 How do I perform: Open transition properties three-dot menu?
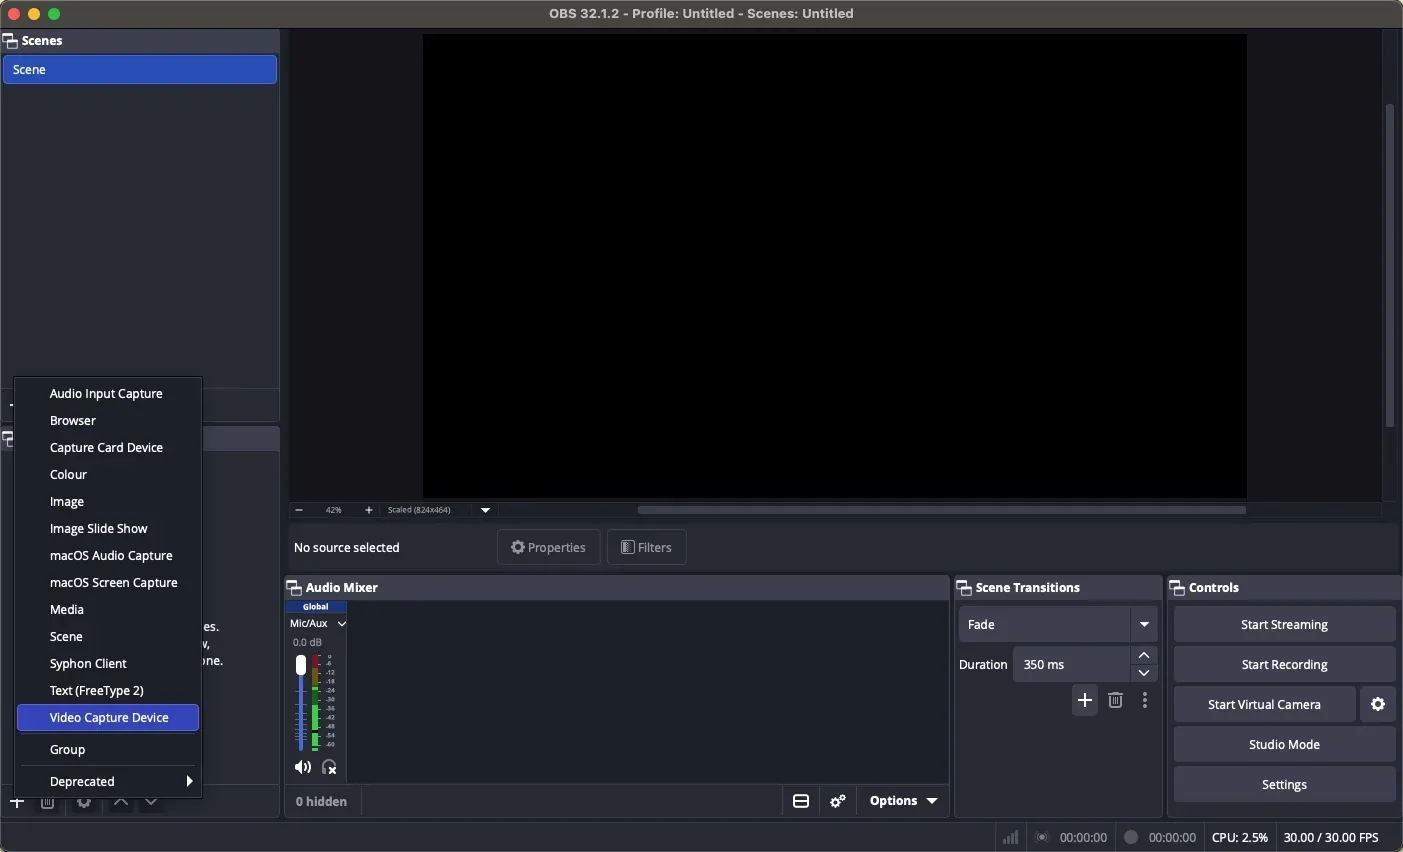point(1147,700)
